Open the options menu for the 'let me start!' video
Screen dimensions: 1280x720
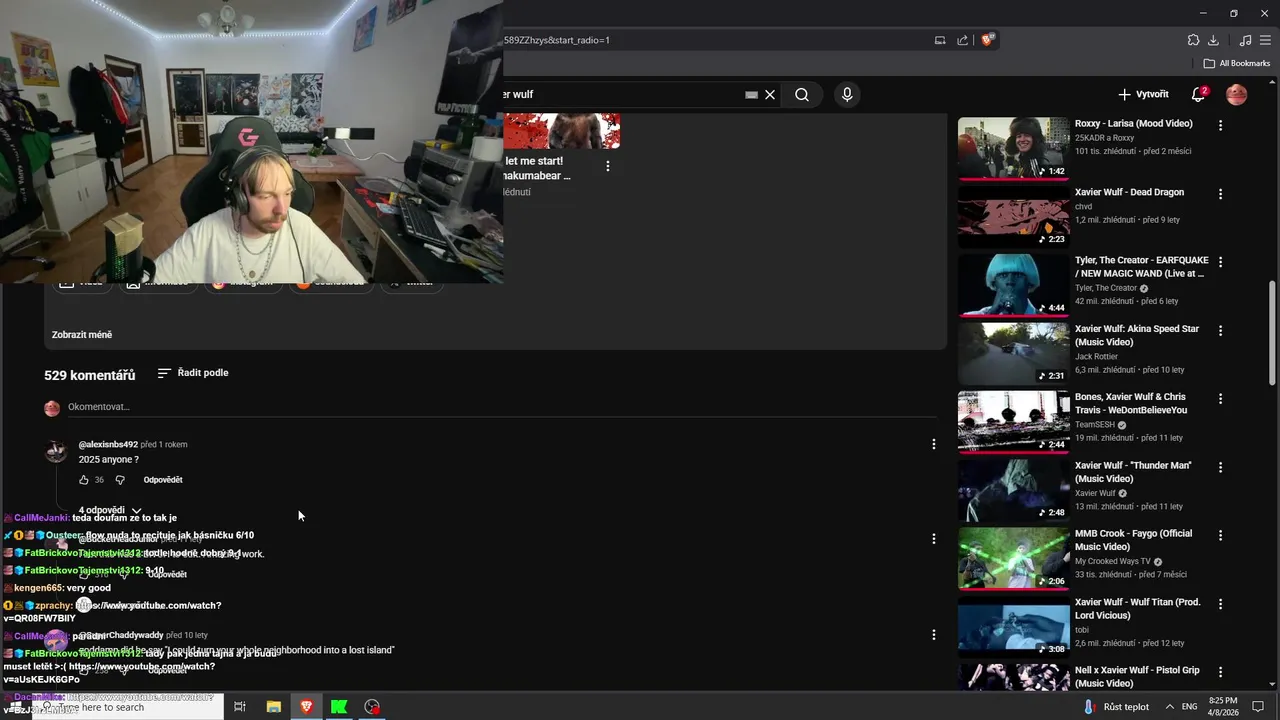coord(607,166)
